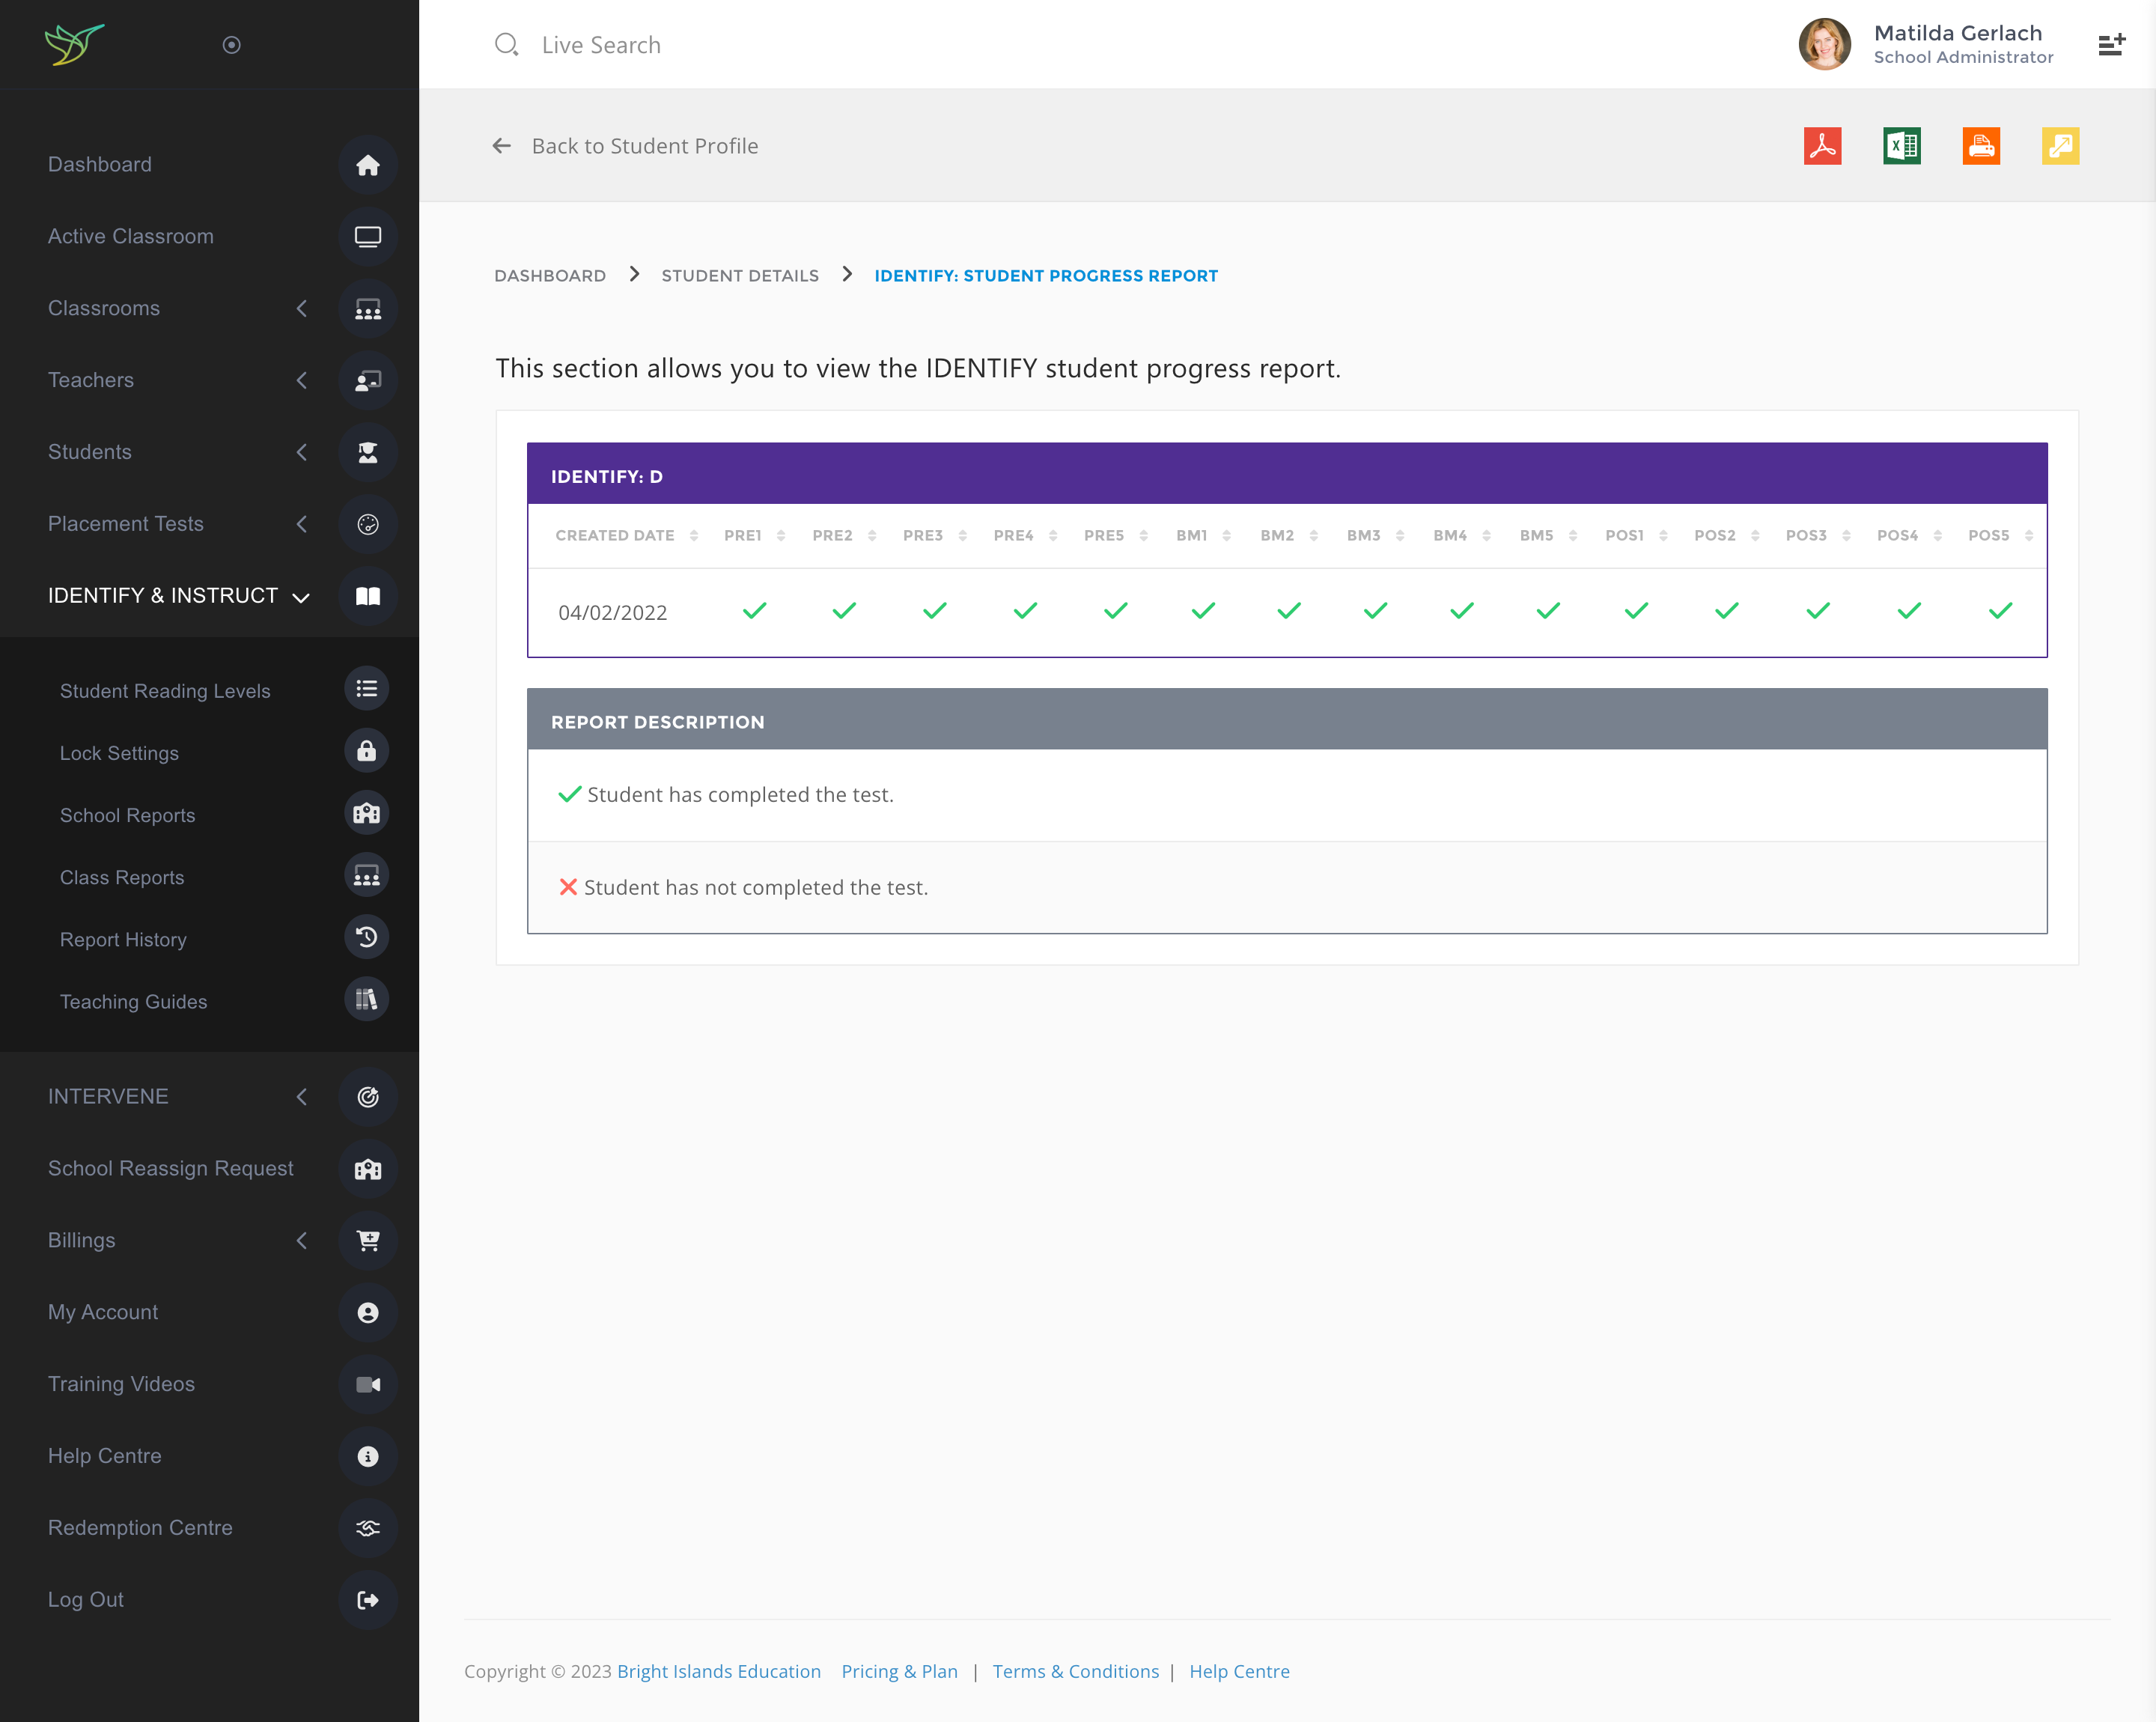Click the Log Out icon
The image size is (2156, 1722).
click(367, 1600)
